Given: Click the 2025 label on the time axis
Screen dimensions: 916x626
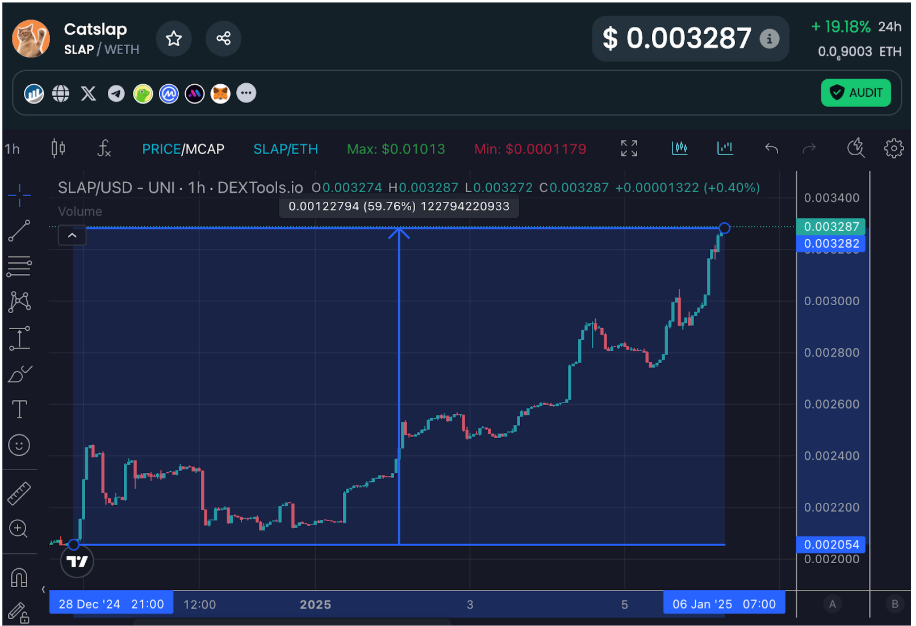Looking at the screenshot, I should coord(315,604).
